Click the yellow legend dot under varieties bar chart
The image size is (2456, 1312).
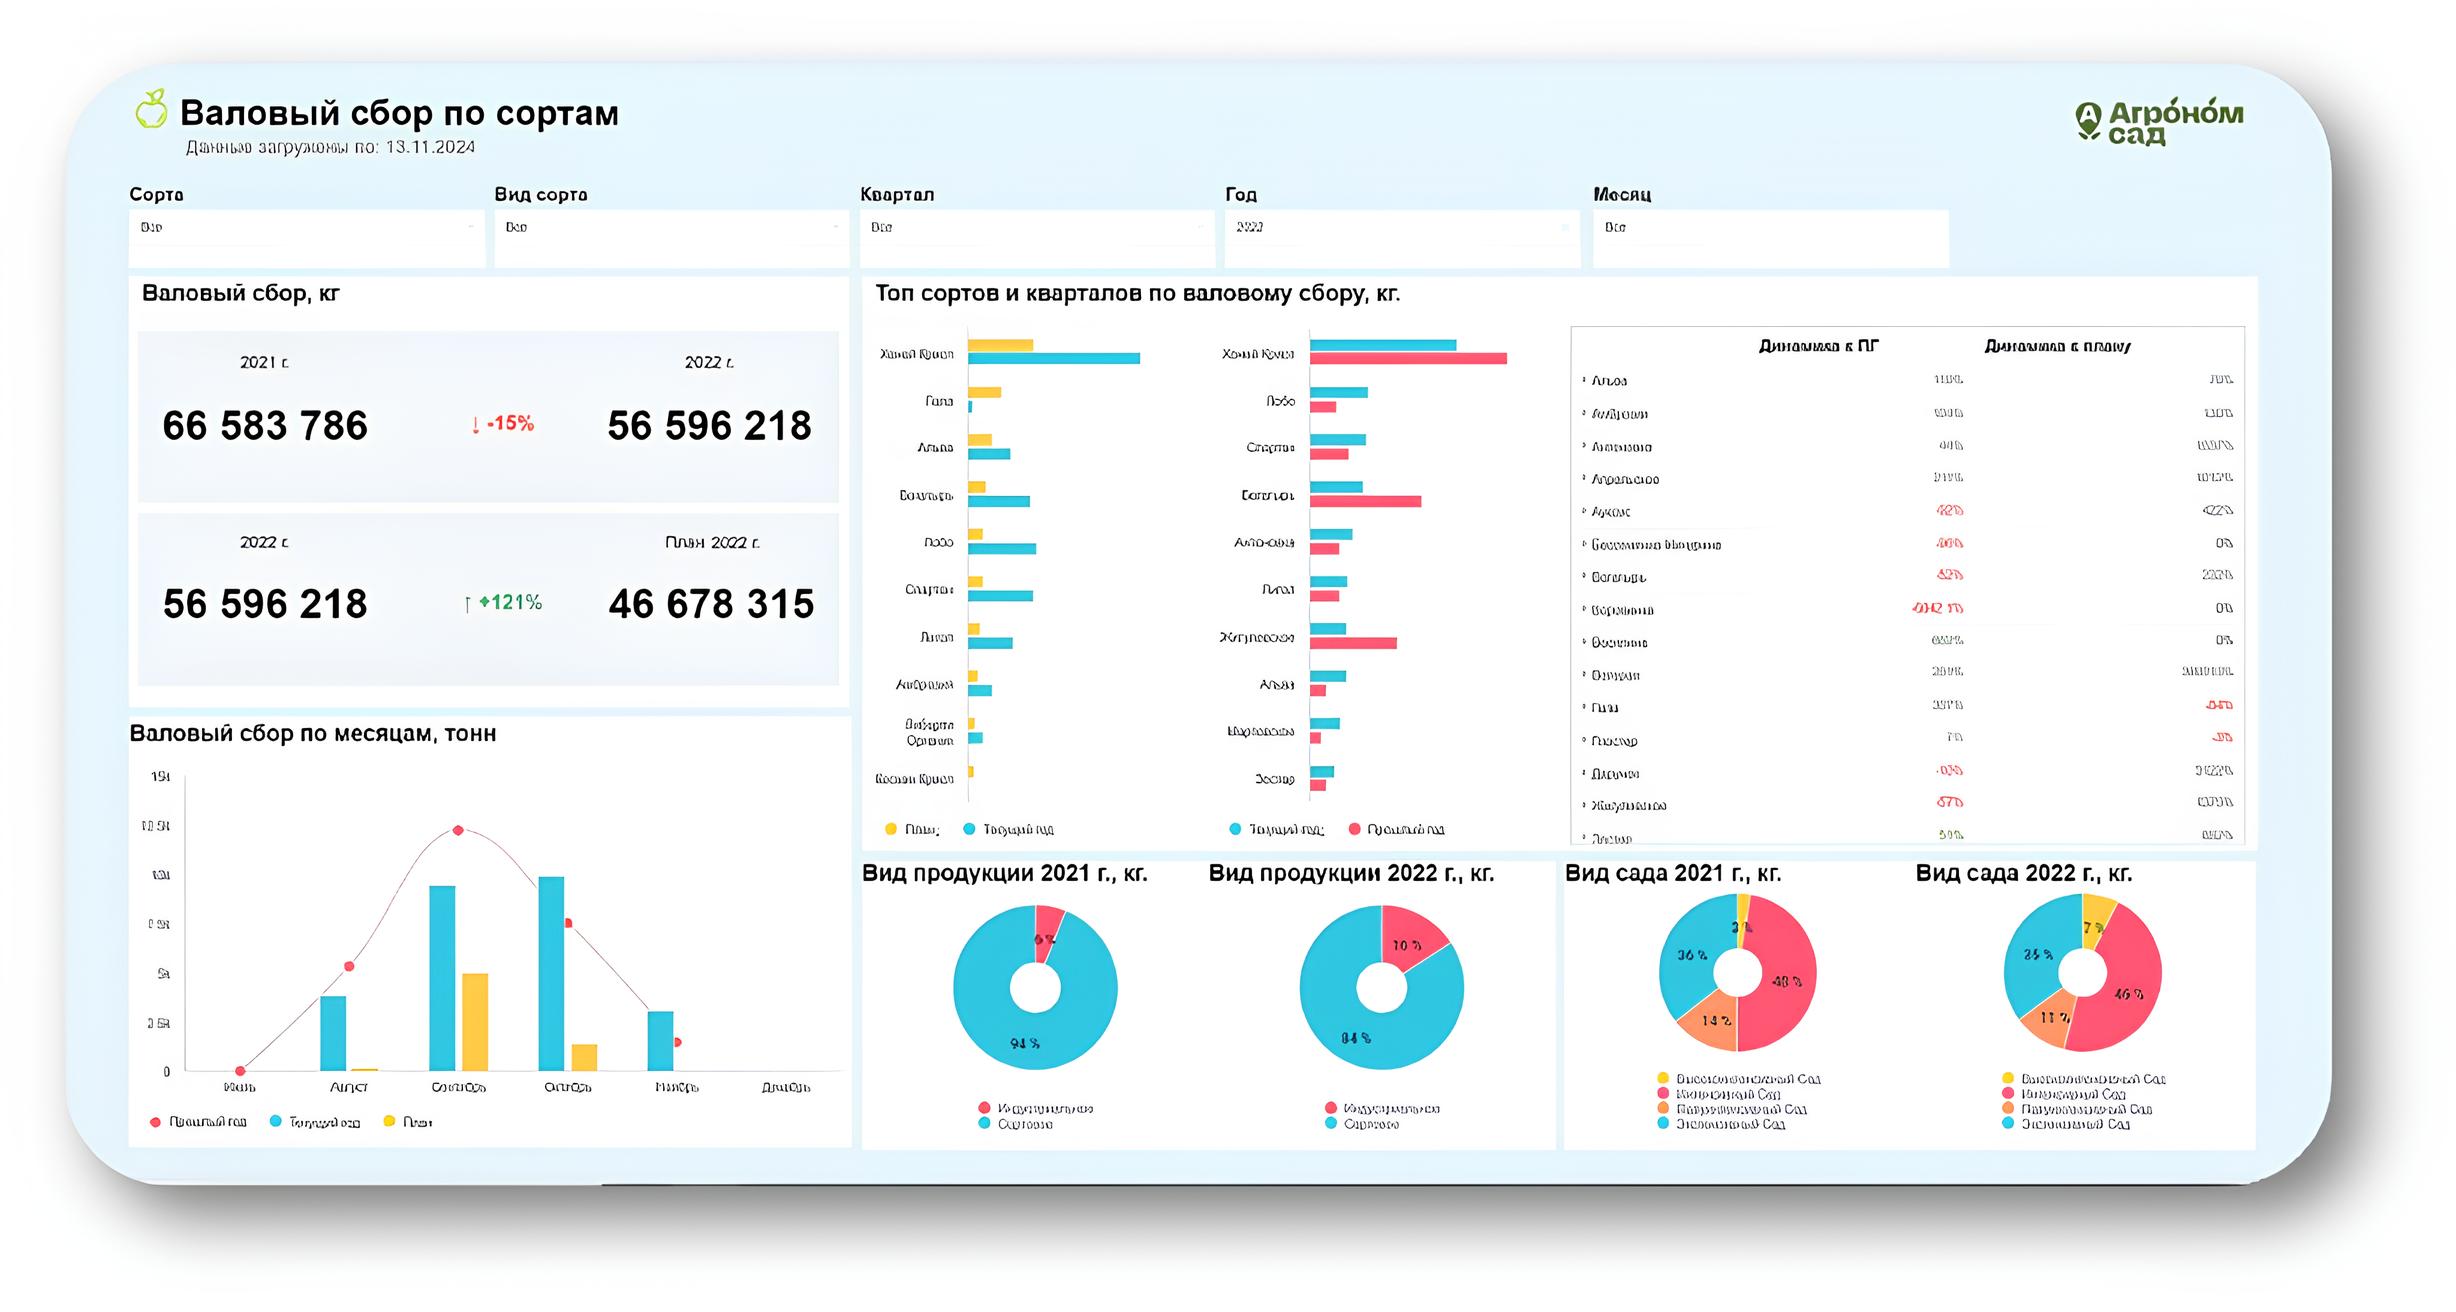coord(891,829)
